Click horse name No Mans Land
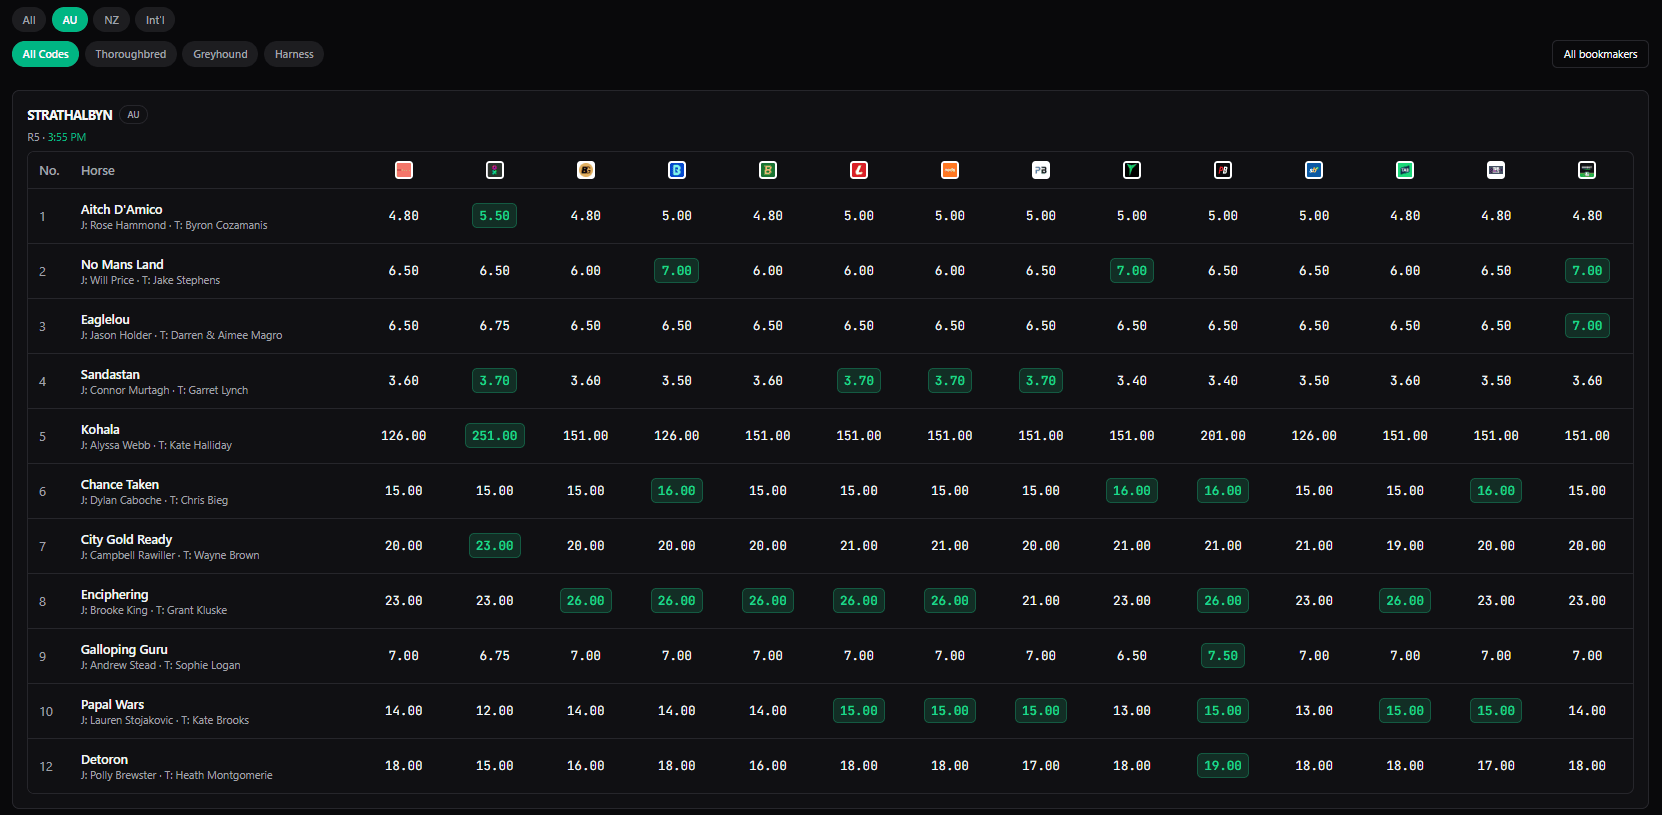Viewport: 1662px width, 815px height. coord(122,265)
